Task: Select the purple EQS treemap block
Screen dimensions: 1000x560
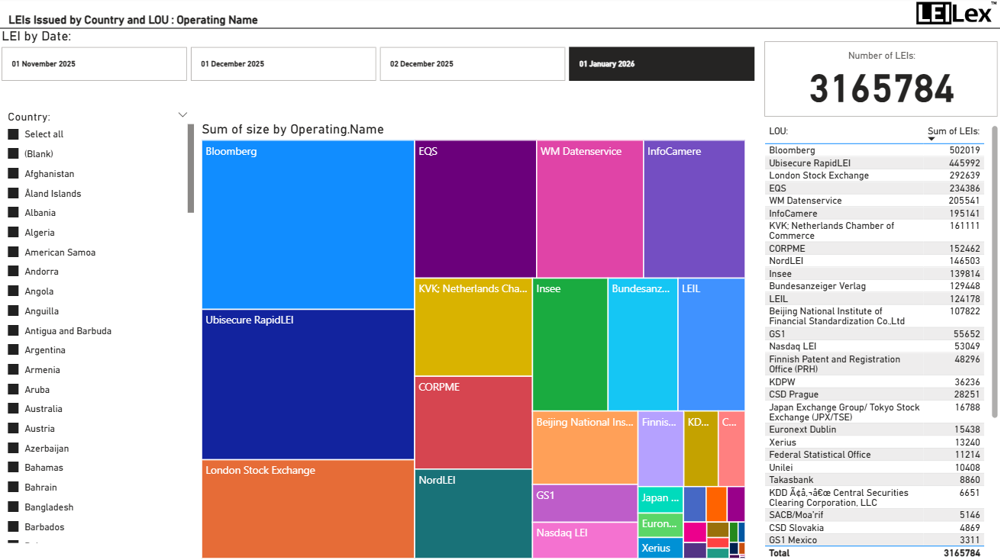Action: click(x=475, y=209)
